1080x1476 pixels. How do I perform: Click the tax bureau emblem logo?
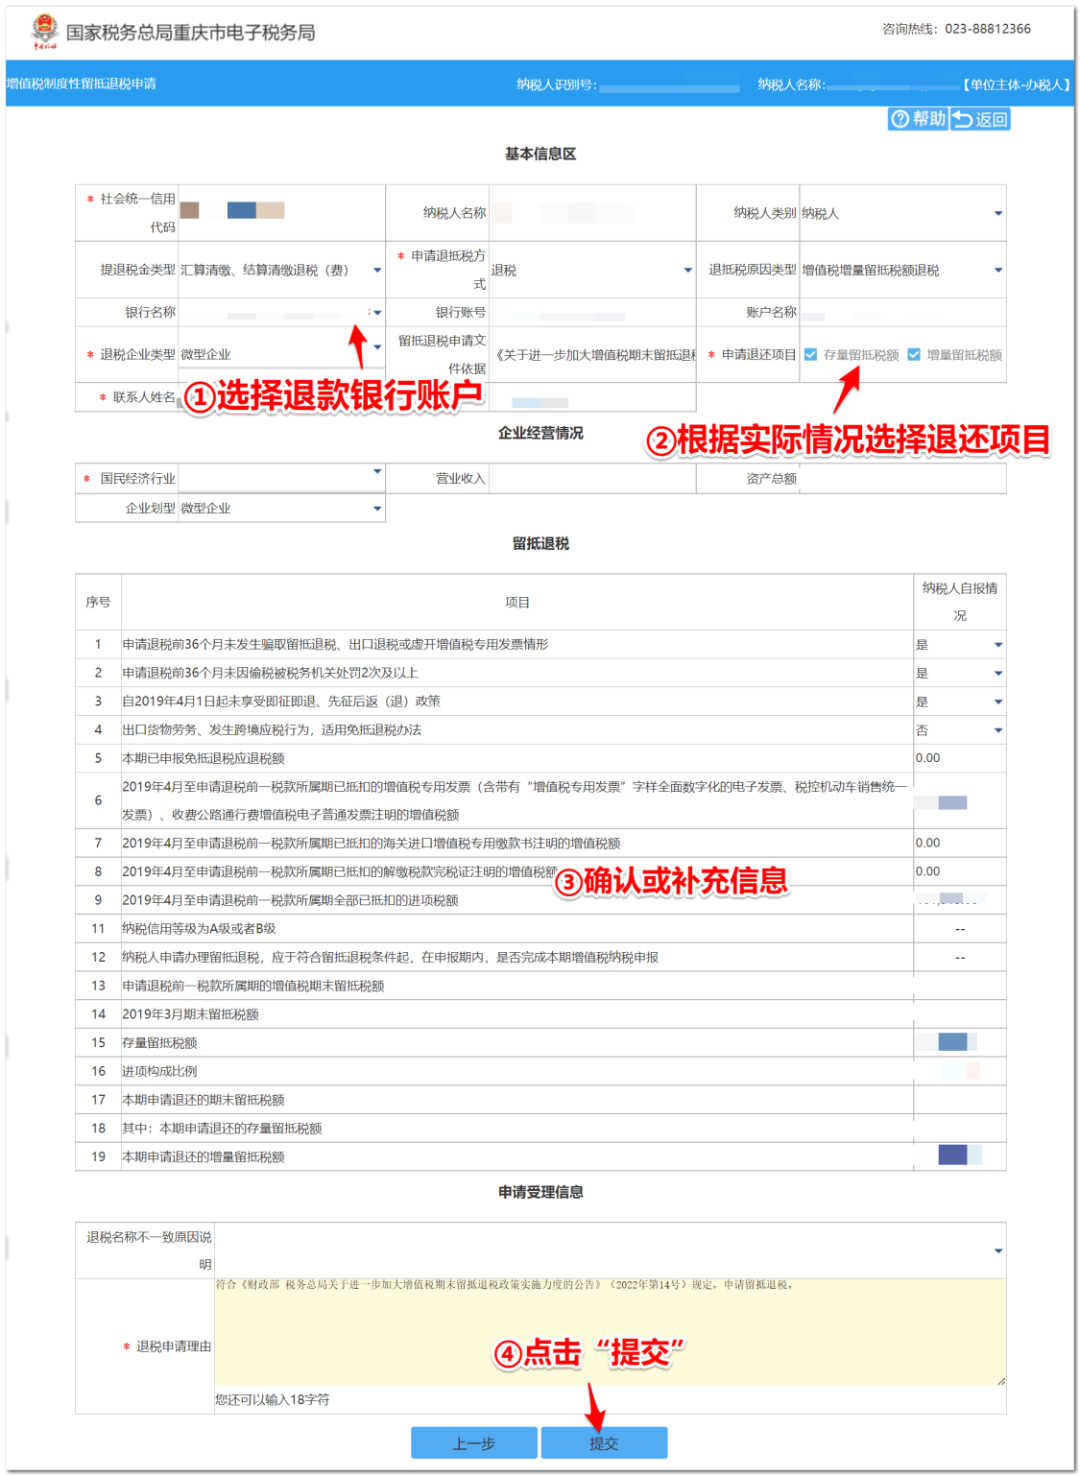pos(44,32)
